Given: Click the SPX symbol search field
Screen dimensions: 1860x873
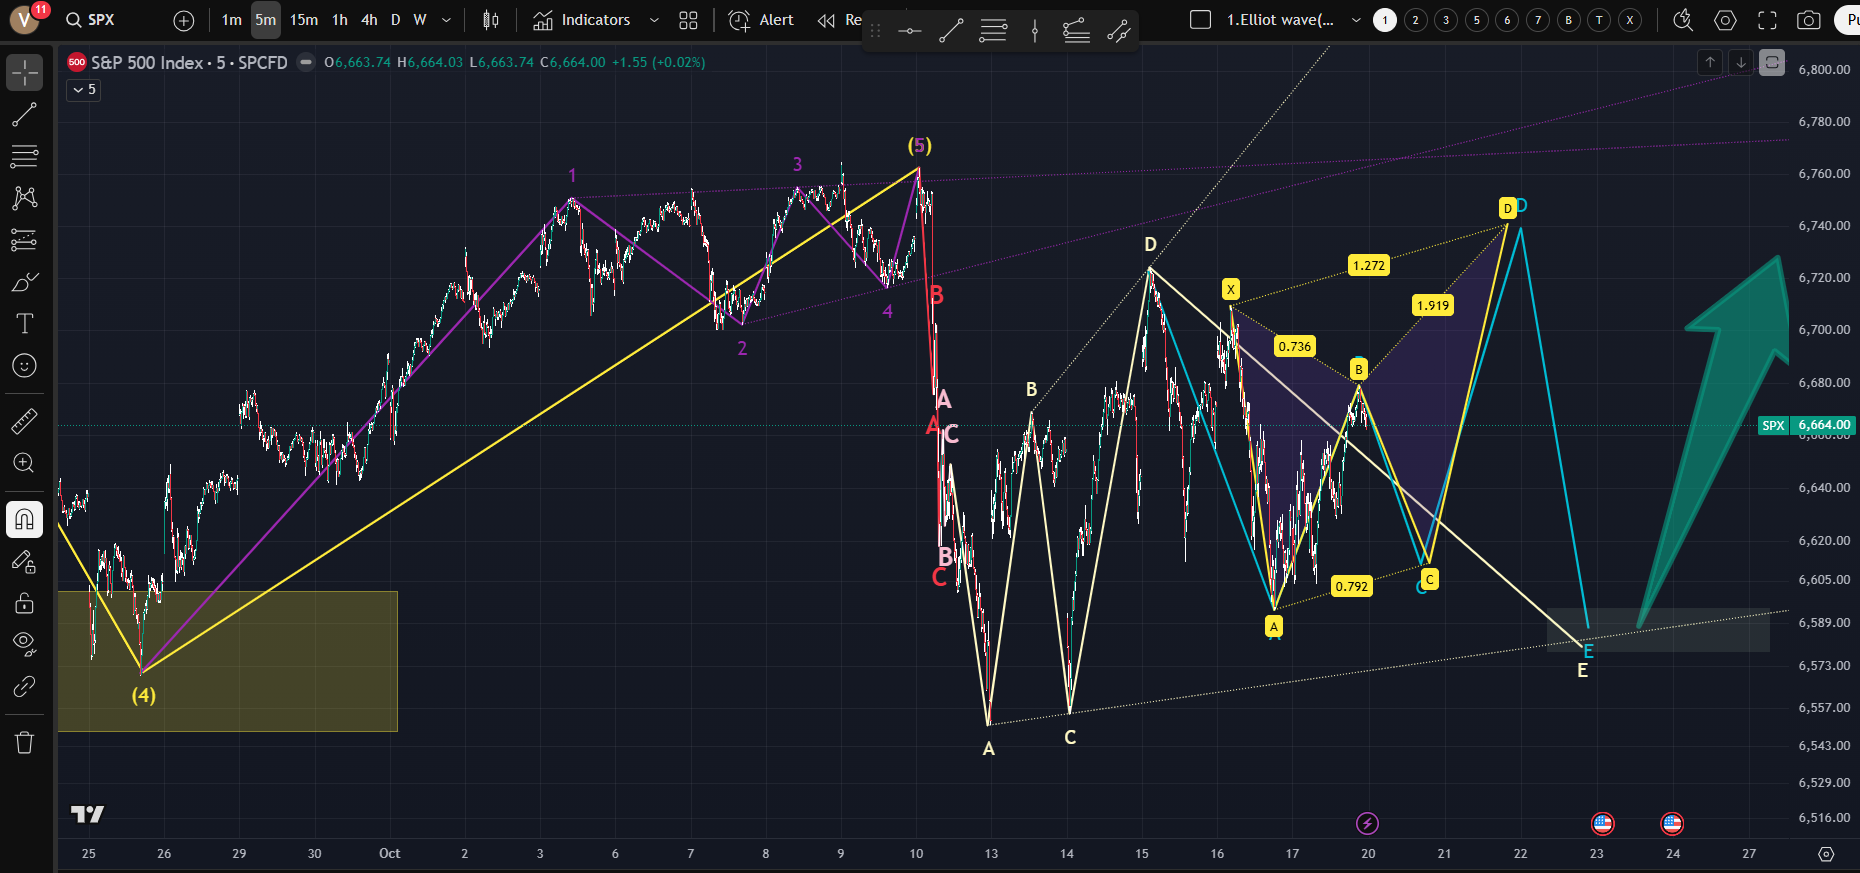Looking at the screenshot, I should click(100, 20).
